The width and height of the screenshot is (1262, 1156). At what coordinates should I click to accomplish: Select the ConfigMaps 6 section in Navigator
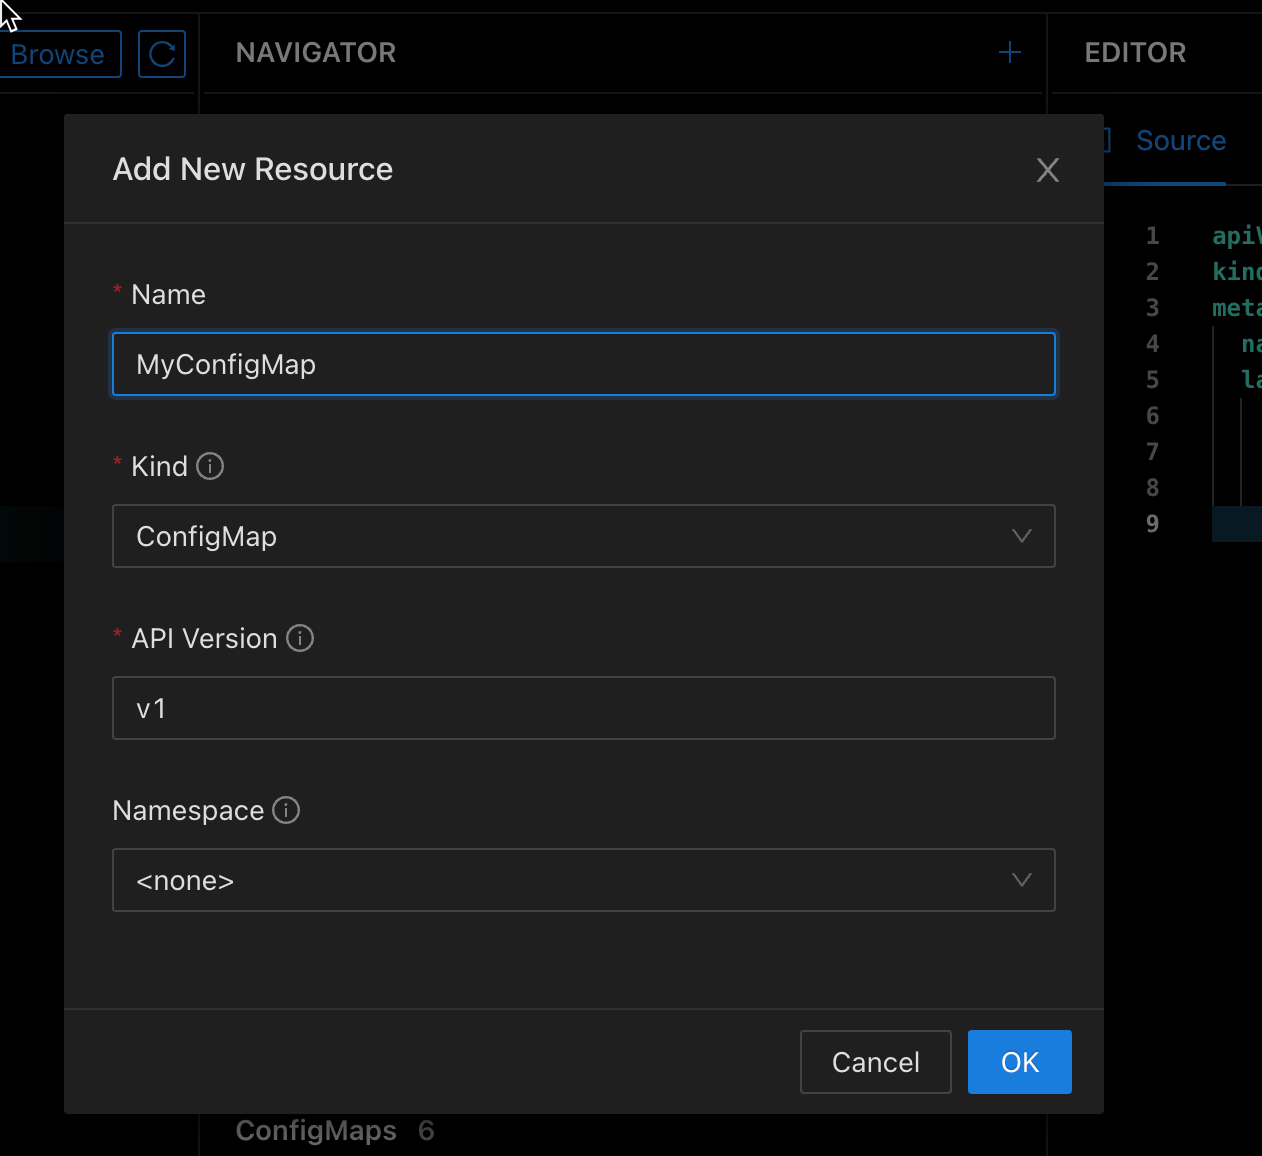click(335, 1131)
